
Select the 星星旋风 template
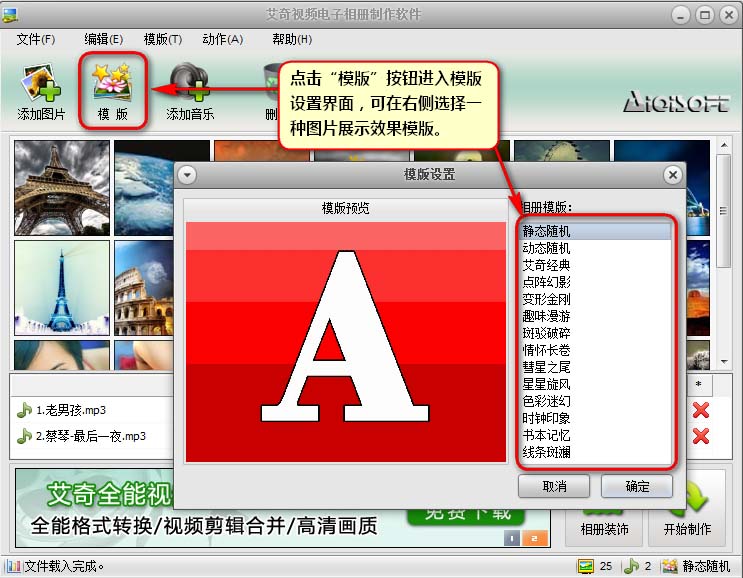tap(596, 384)
